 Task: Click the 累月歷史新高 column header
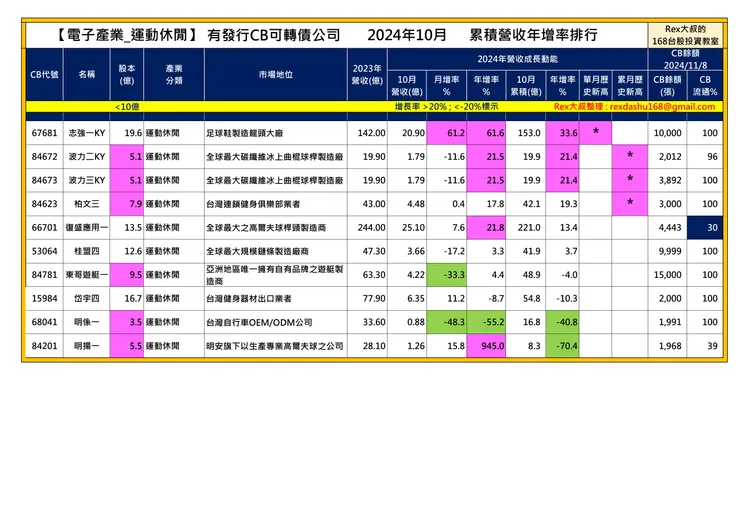(x=630, y=85)
